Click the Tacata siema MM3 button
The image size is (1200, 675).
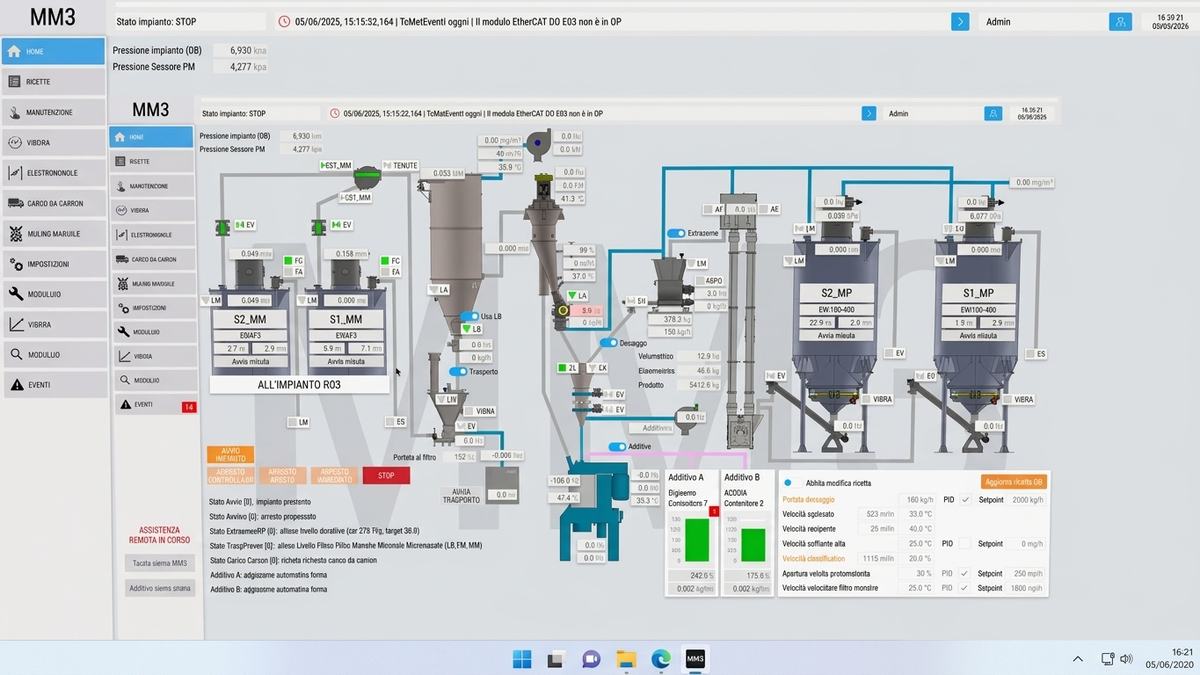(x=160, y=564)
